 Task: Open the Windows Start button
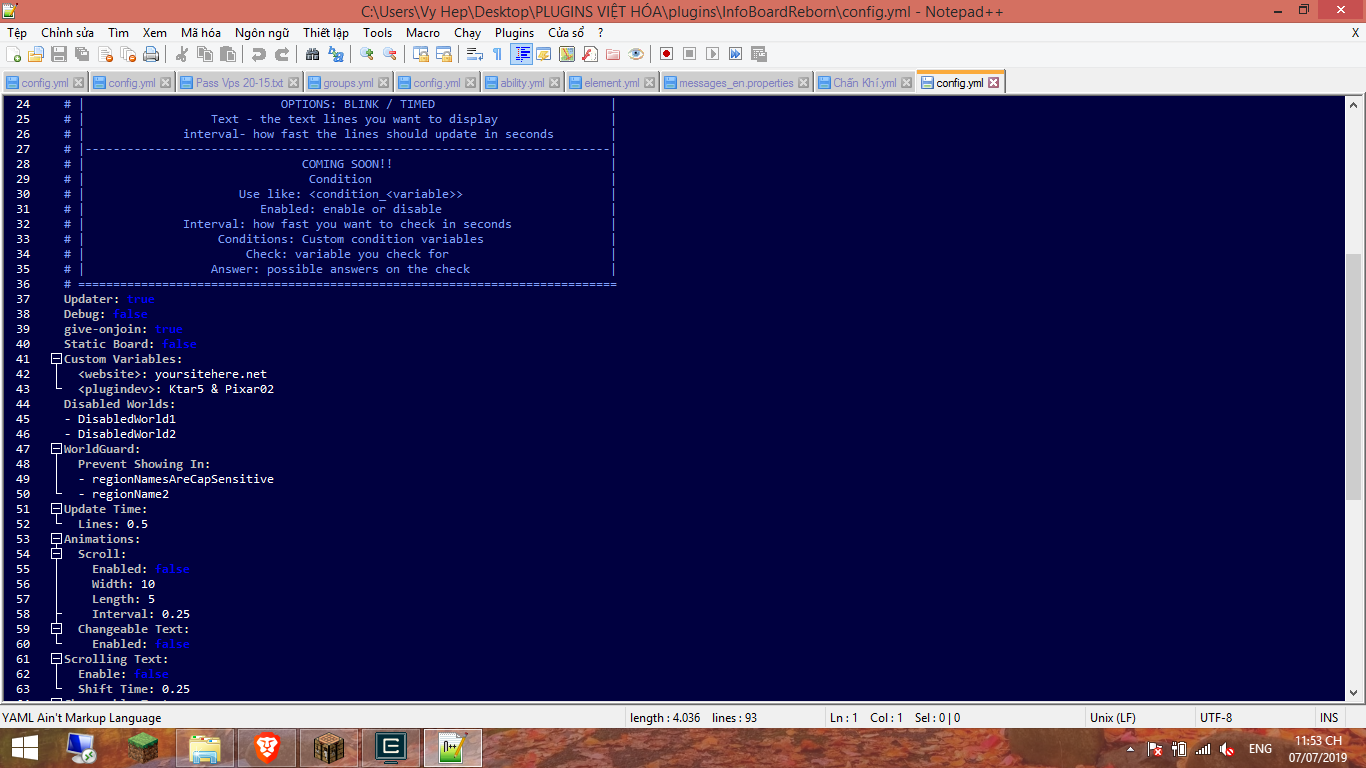coord(24,748)
